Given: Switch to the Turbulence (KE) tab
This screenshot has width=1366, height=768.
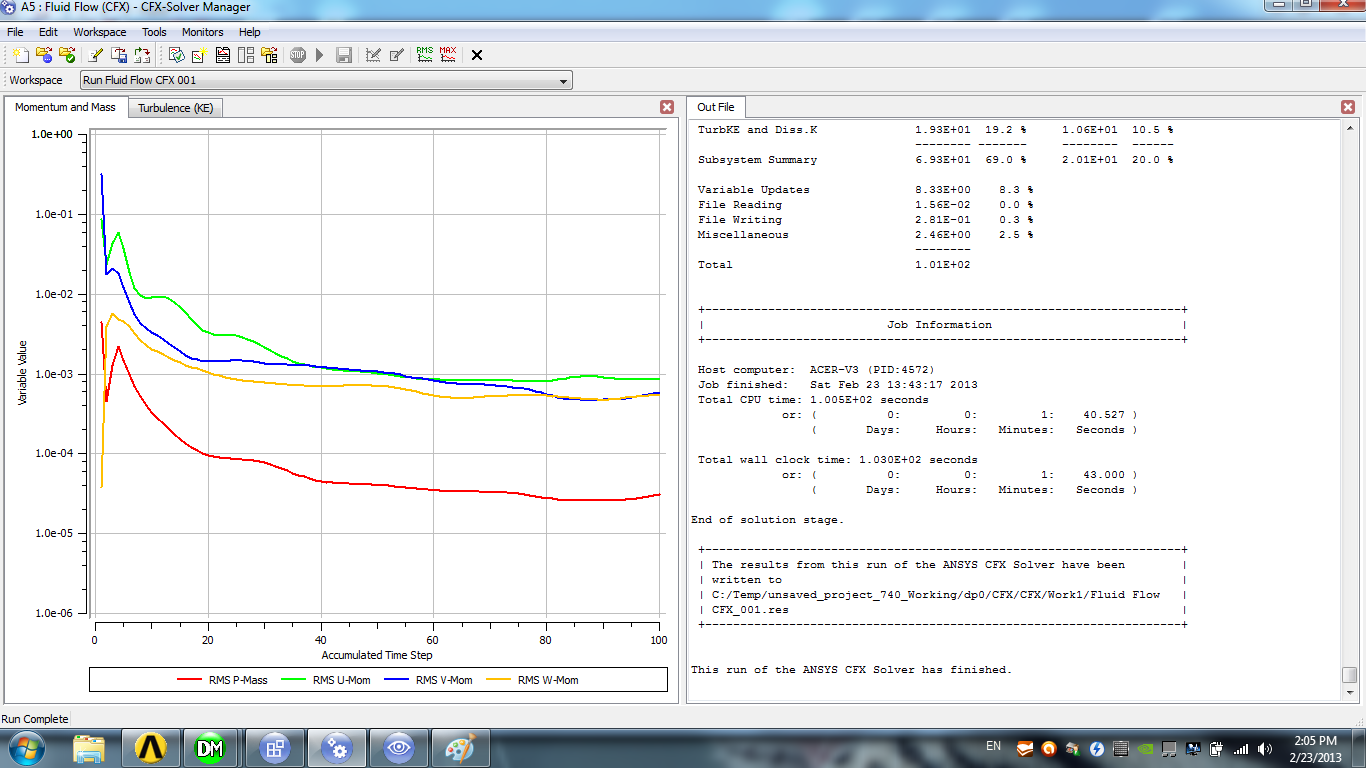Looking at the screenshot, I should click(x=175, y=108).
